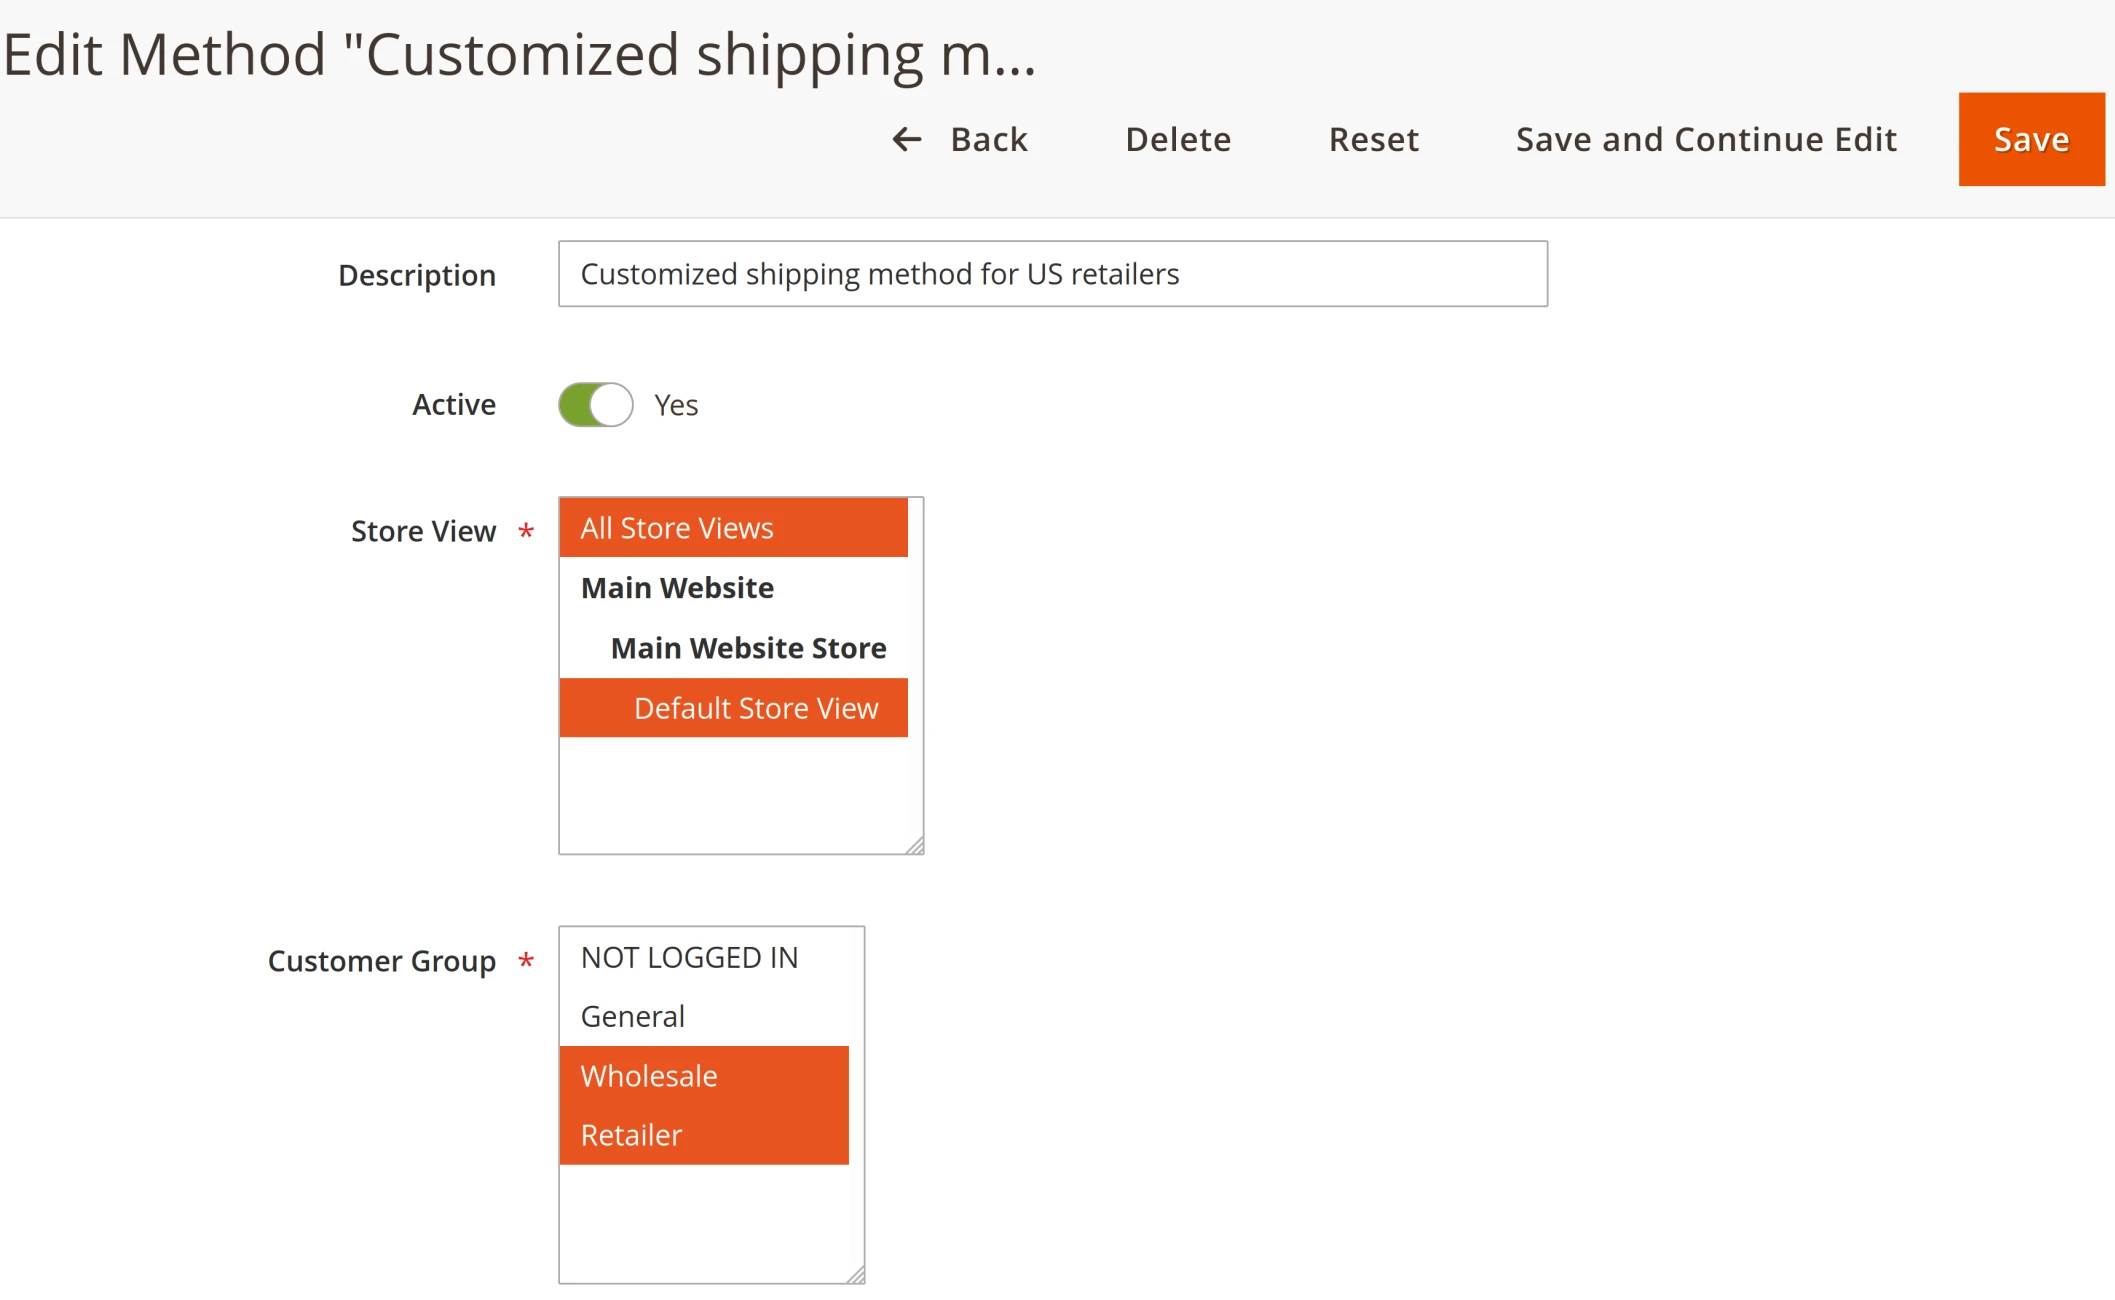Select Default Store View option
The width and height of the screenshot is (2115, 1300).
click(x=755, y=708)
